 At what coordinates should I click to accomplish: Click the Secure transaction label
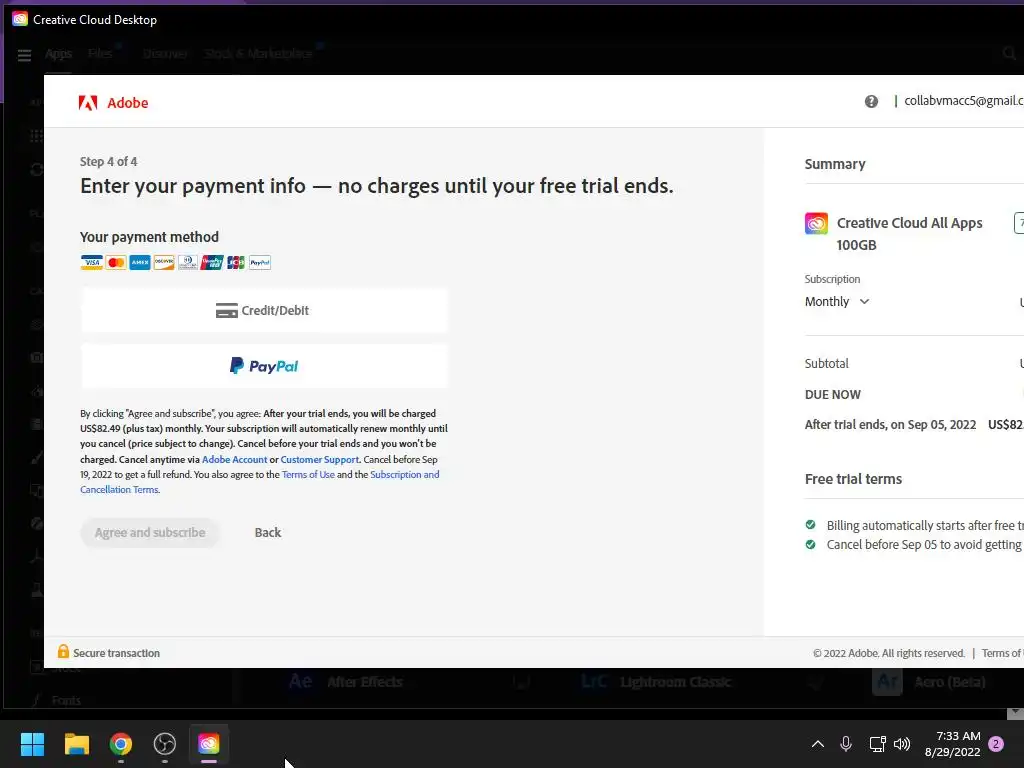point(116,653)
